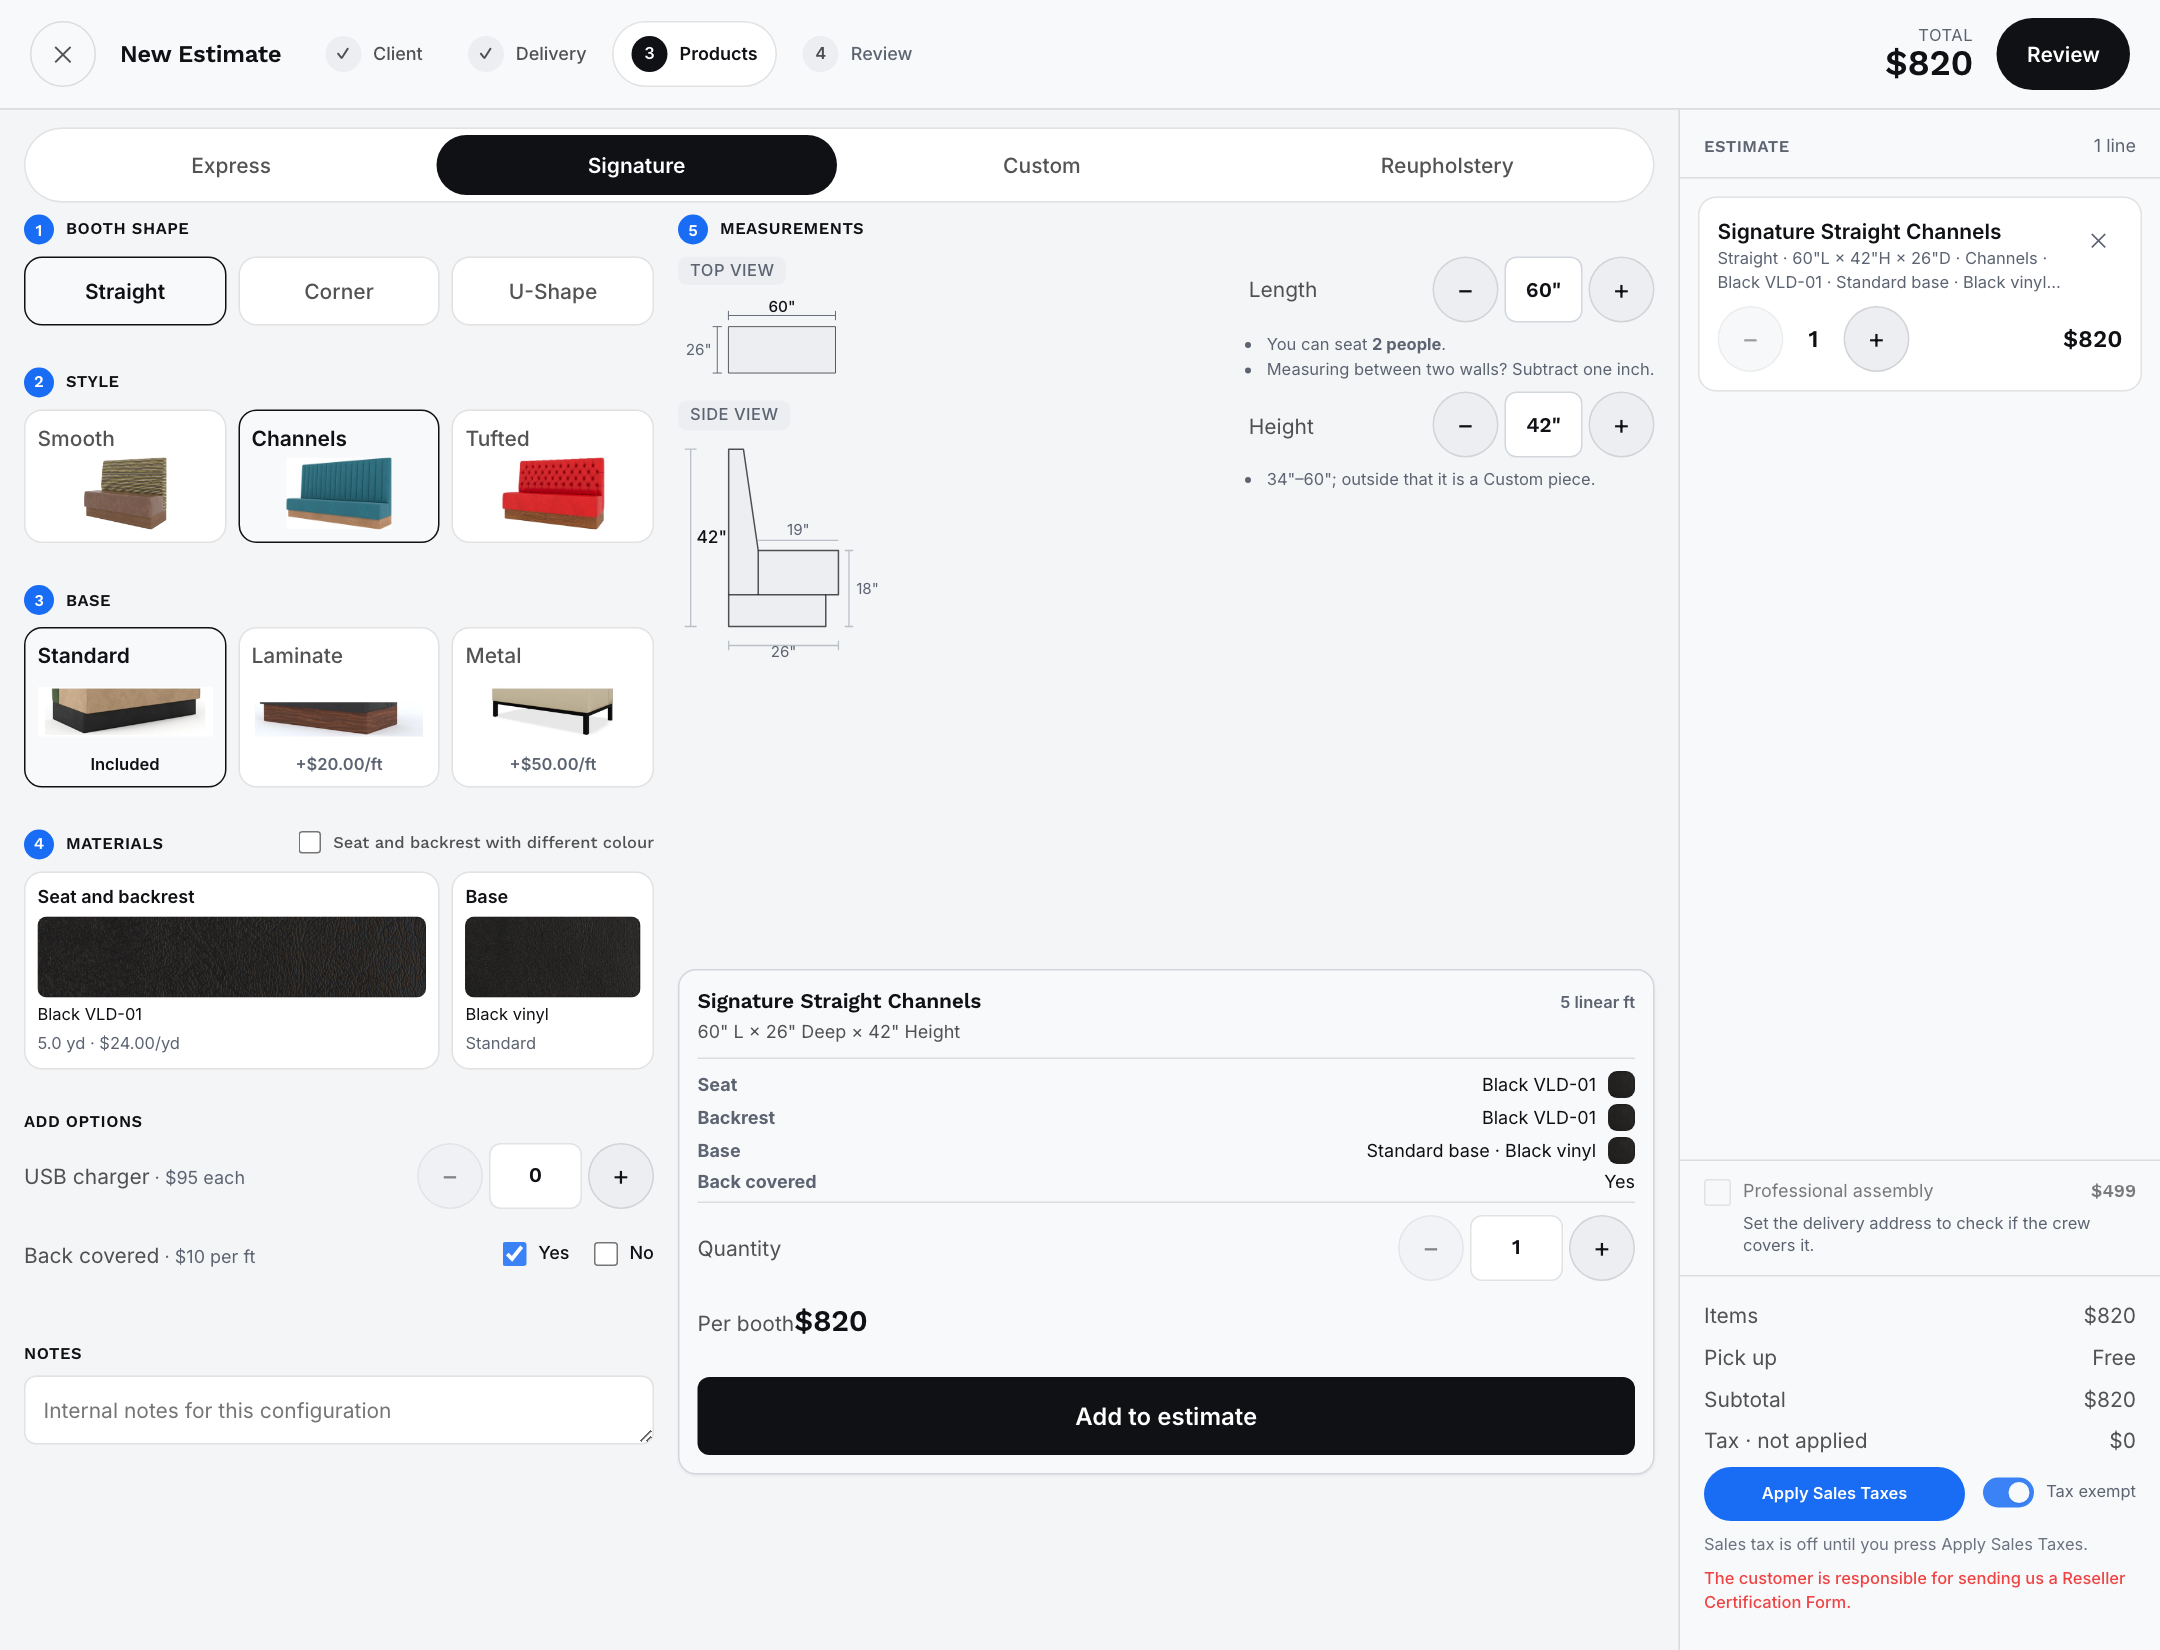The height and width of the screenshot is (1650, 2160).
Task: Open the Reupholstery tab
Action: coord(1447,166)
